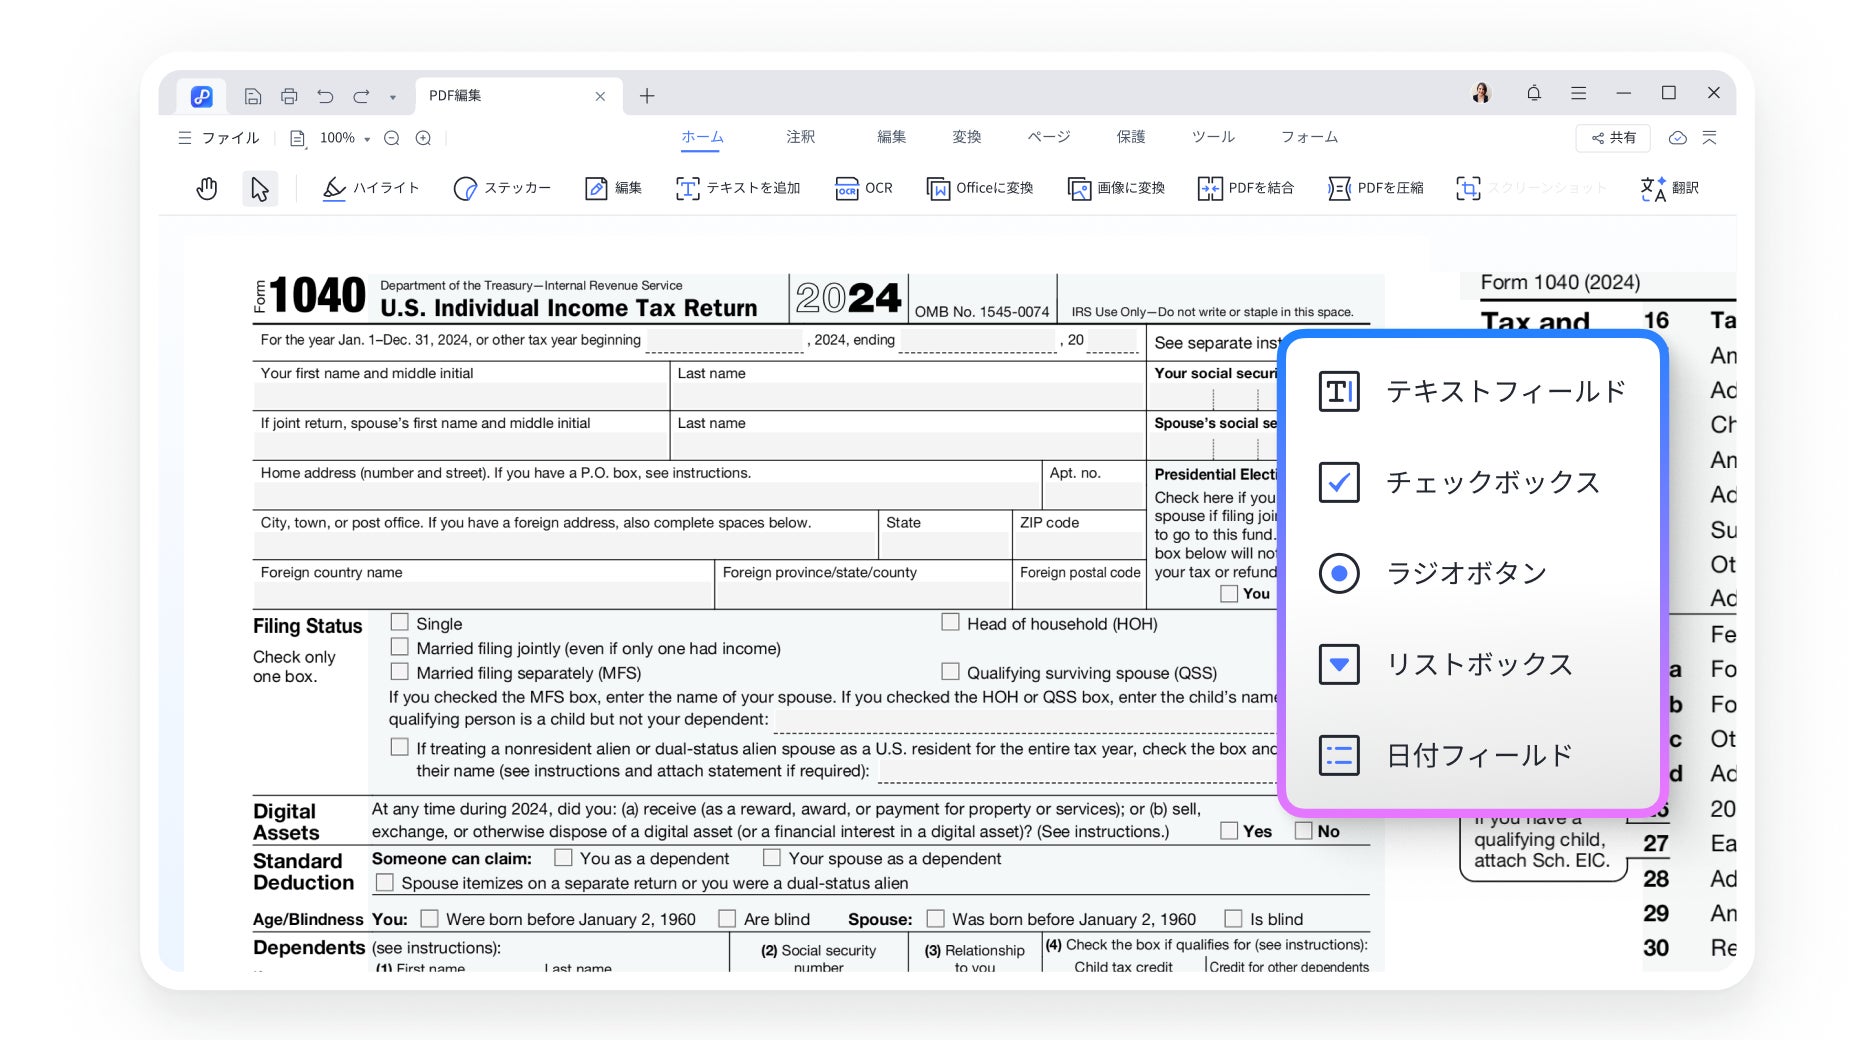The width and height of the screenshot is (1876, 1040).
Task: Click PDFを圧縮 compress tool
Action: click(1375, 188)
